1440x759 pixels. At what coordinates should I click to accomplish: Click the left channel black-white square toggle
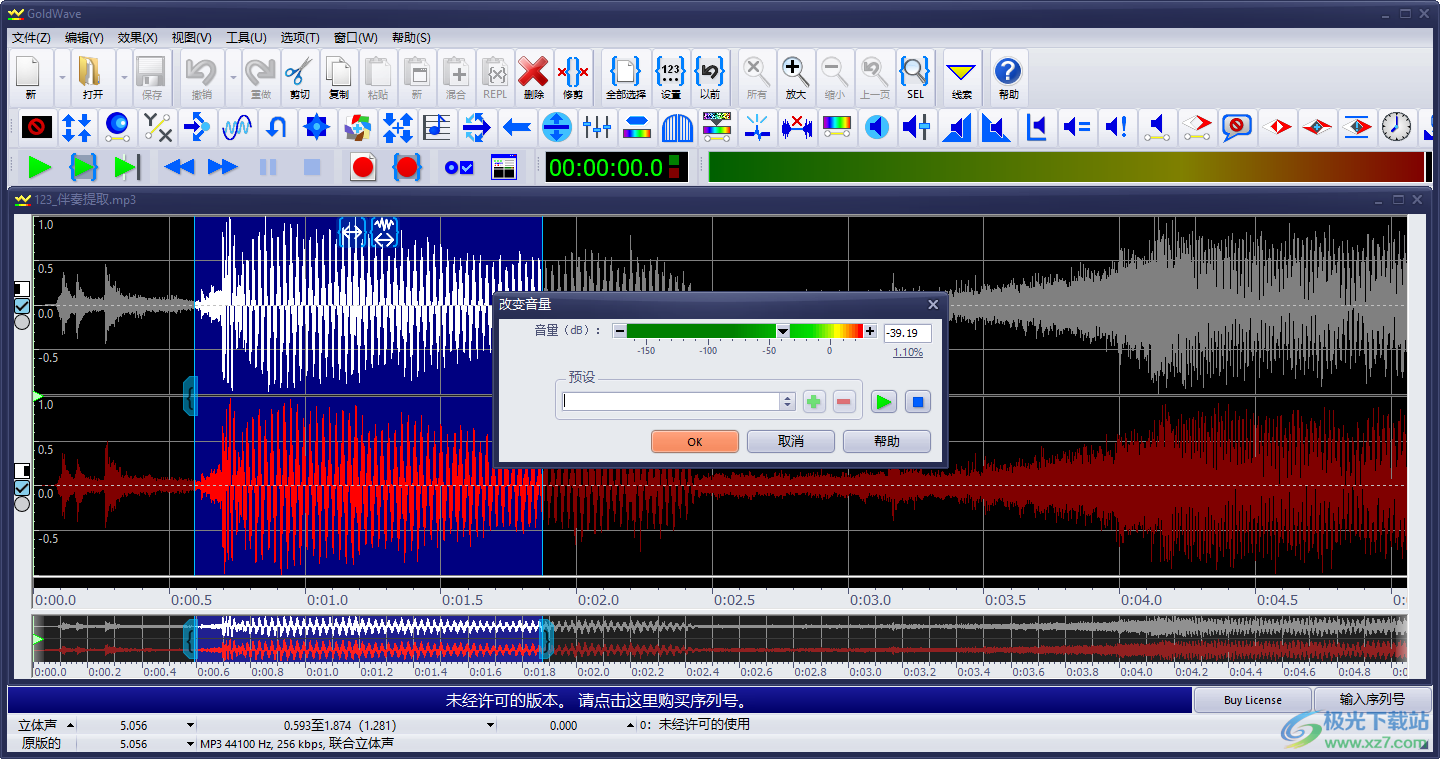click(x=22, y=289)
